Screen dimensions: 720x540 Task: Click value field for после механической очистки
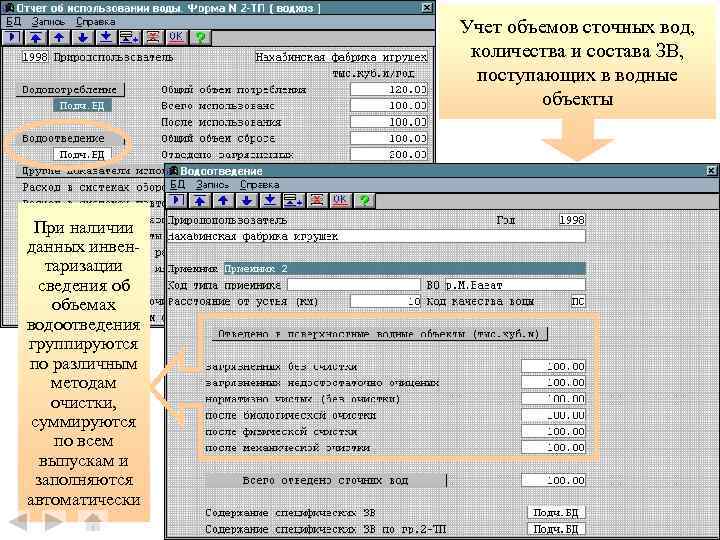pyautogui.click(x=553, y=448)
